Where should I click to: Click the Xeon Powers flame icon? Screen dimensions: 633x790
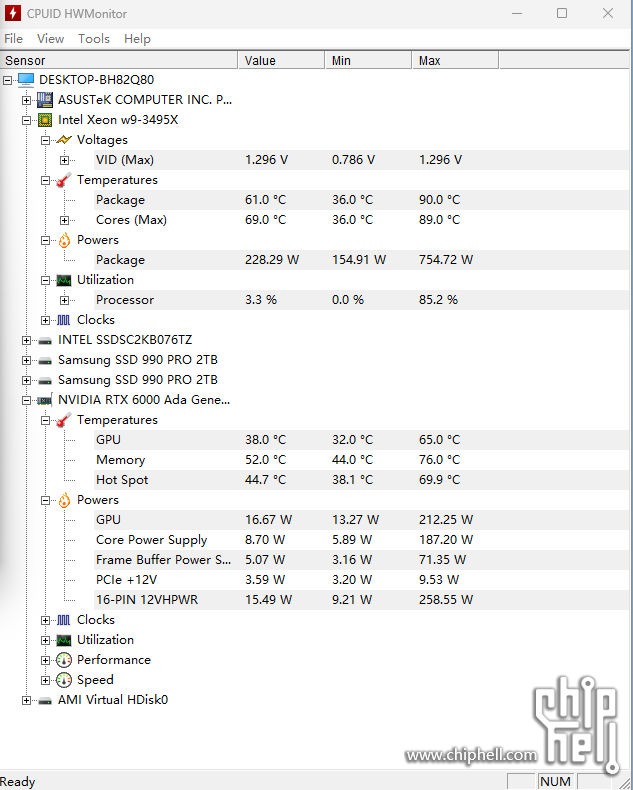pos(64,240)
